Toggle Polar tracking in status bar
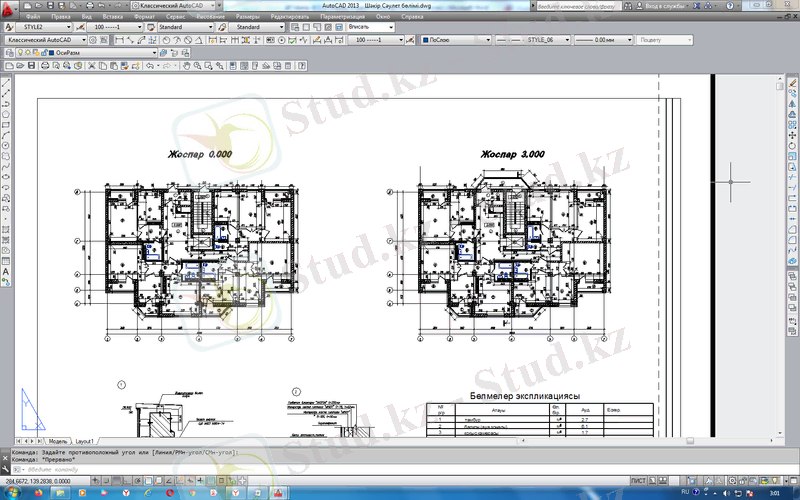The width and height of the screenshot is (800, 500). click(138, 481)
